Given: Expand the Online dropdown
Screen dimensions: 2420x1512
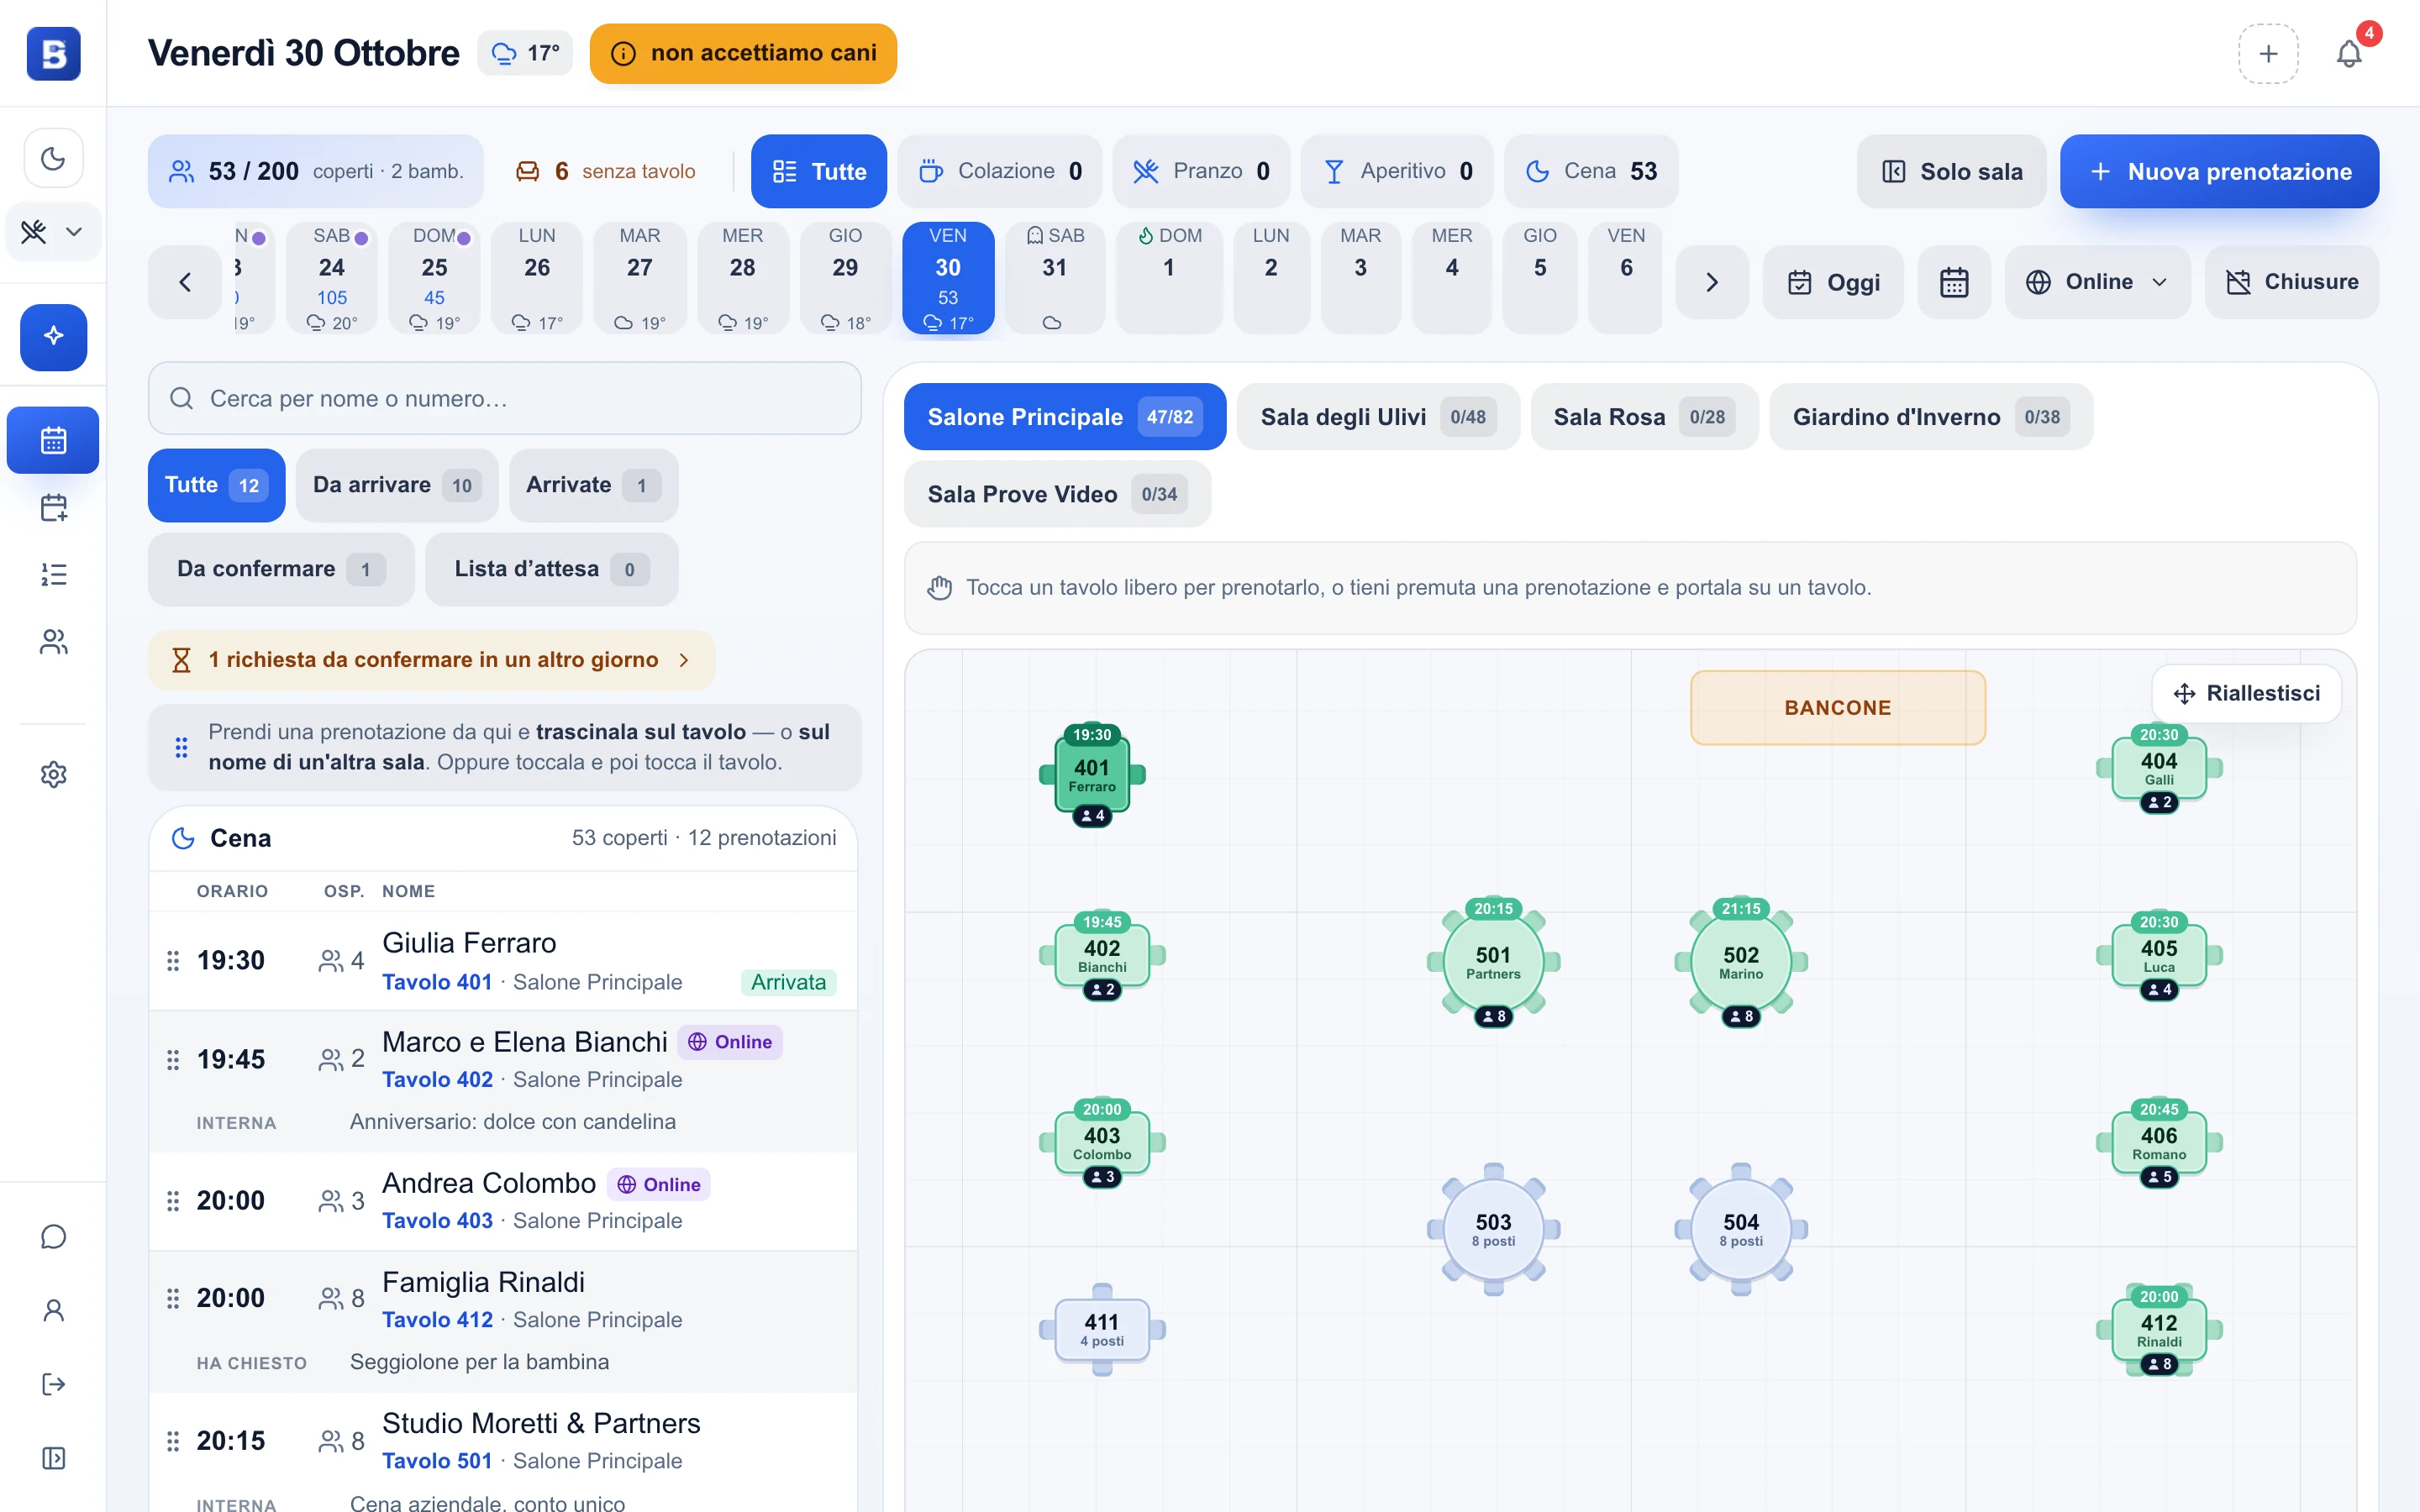Looking at the screenshot, I should (x=2097, y=282).
